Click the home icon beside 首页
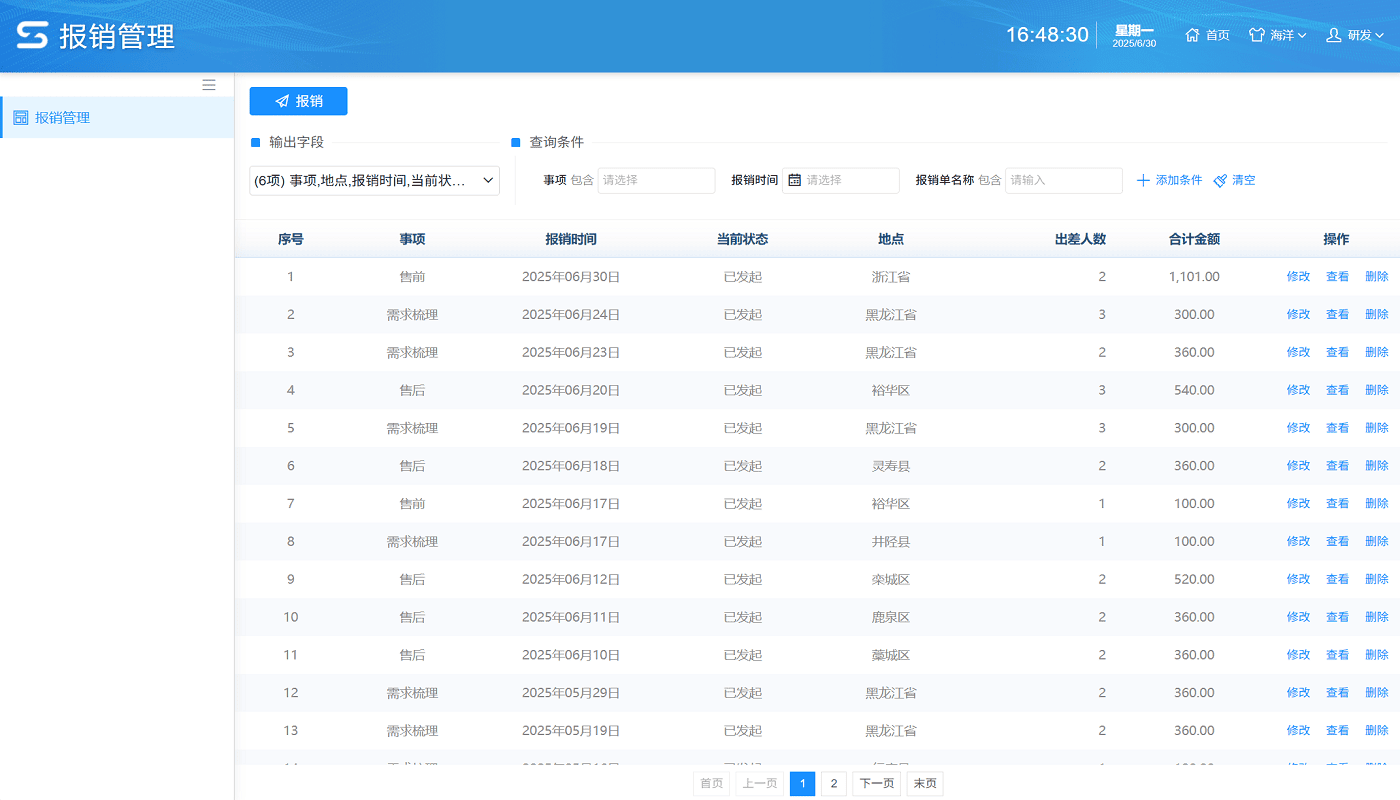The height and width of the screenshot is (800, 1400). click(x=1190, y=33)
